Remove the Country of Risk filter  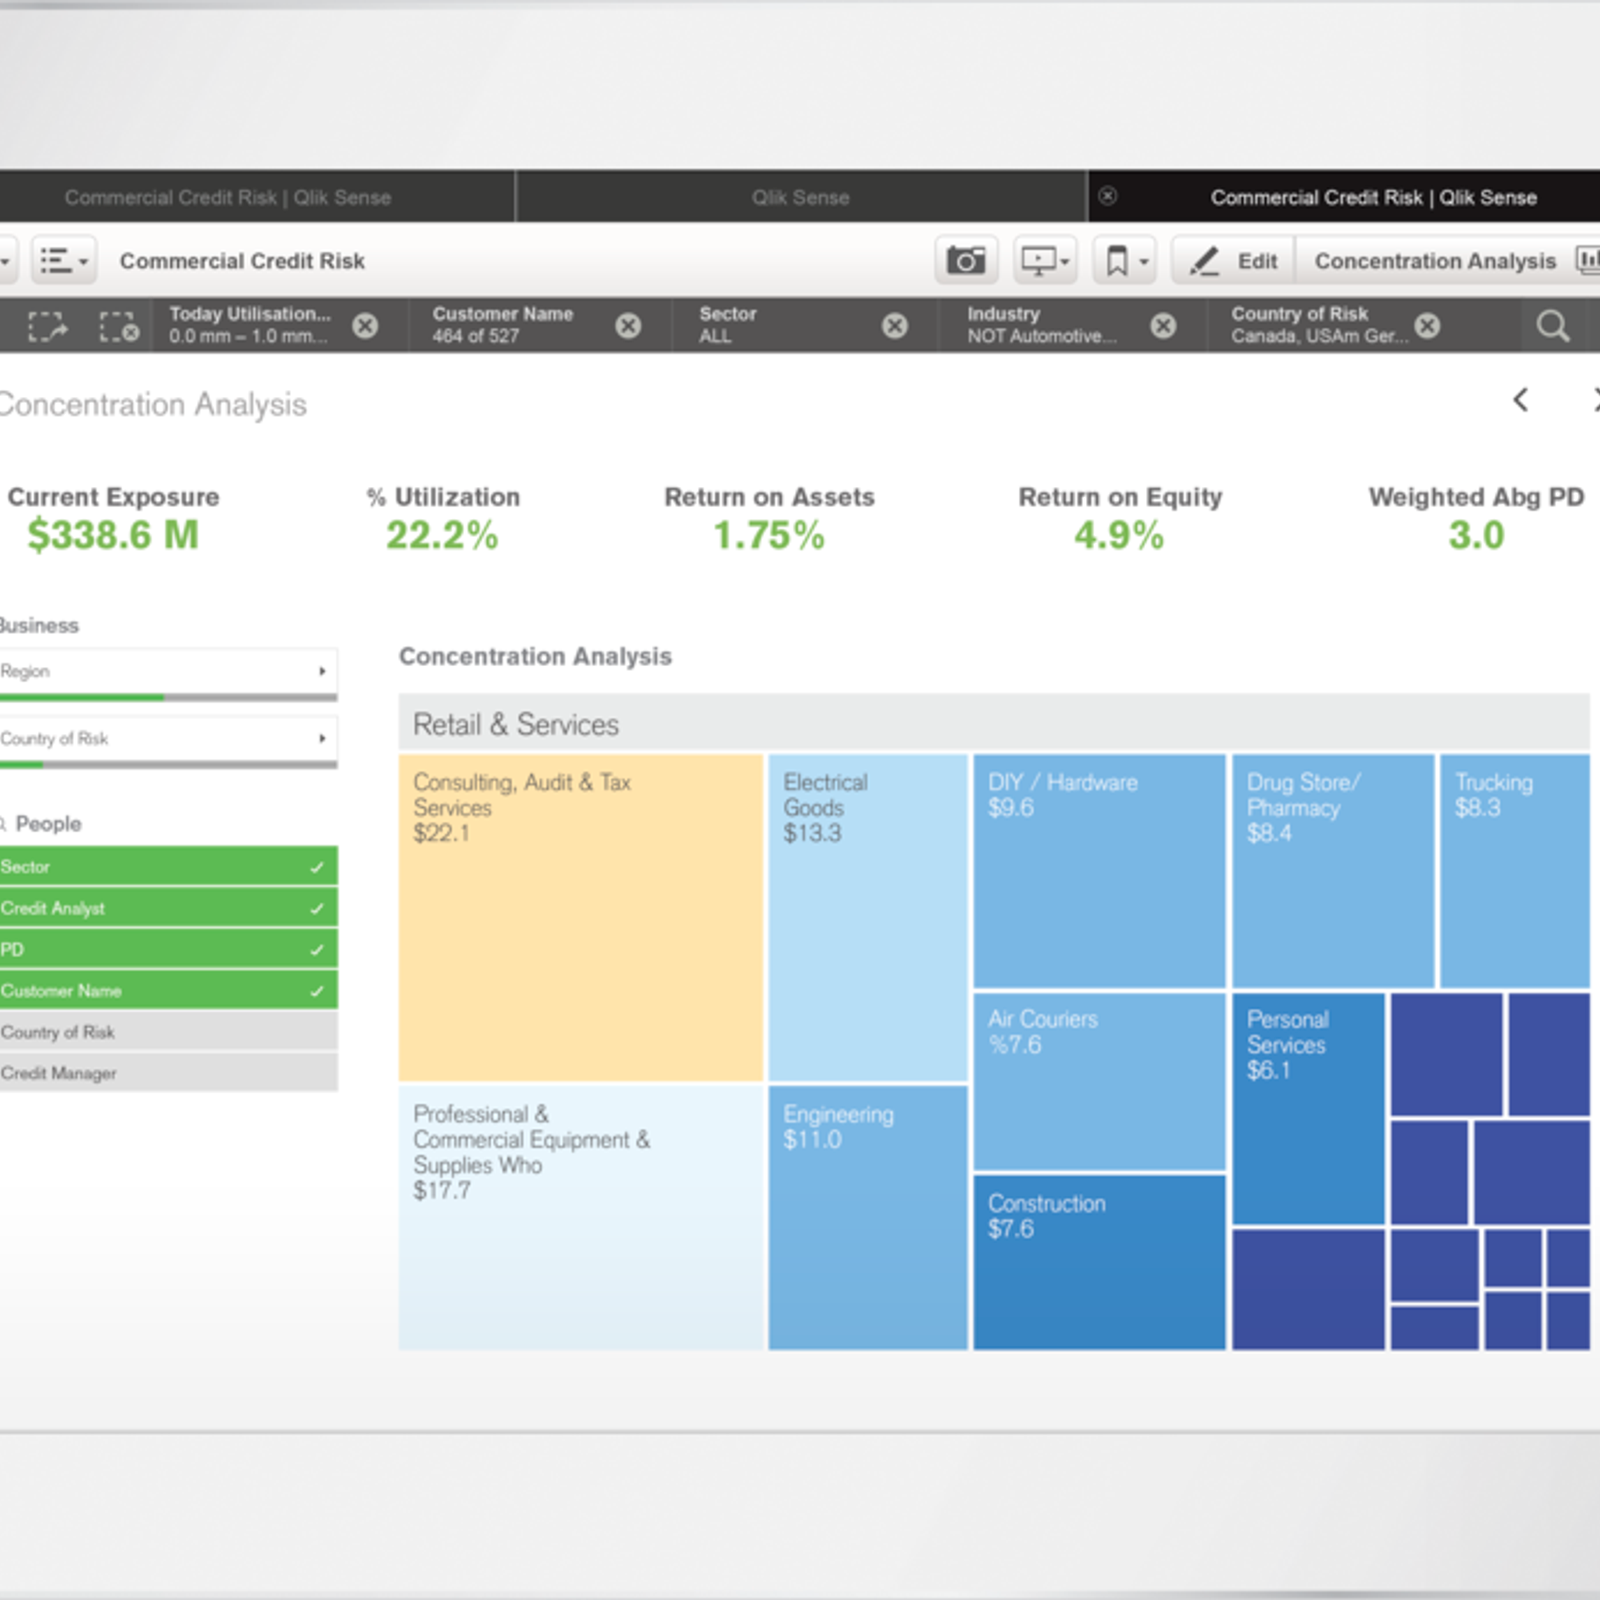pyautogui.click(x=1428, y=326)
